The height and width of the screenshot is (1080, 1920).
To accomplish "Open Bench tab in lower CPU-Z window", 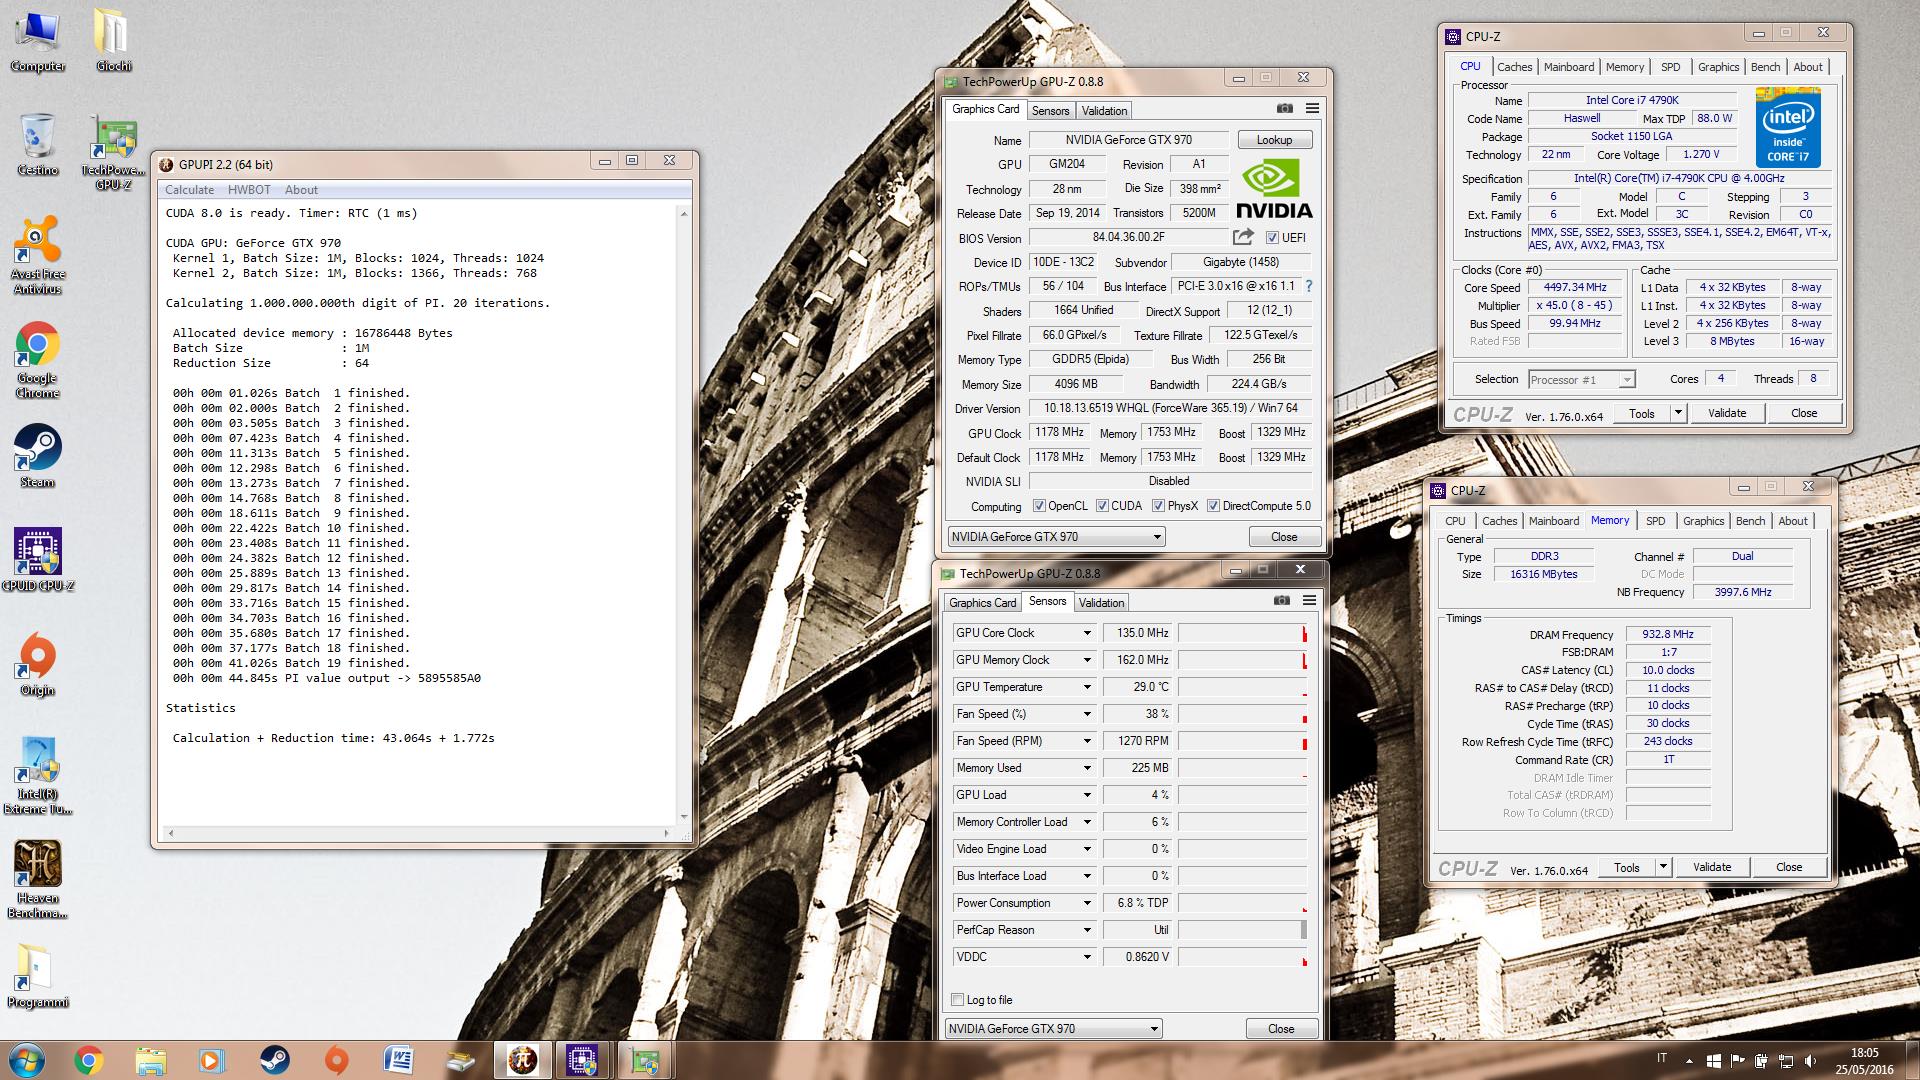I will 1750,521.
